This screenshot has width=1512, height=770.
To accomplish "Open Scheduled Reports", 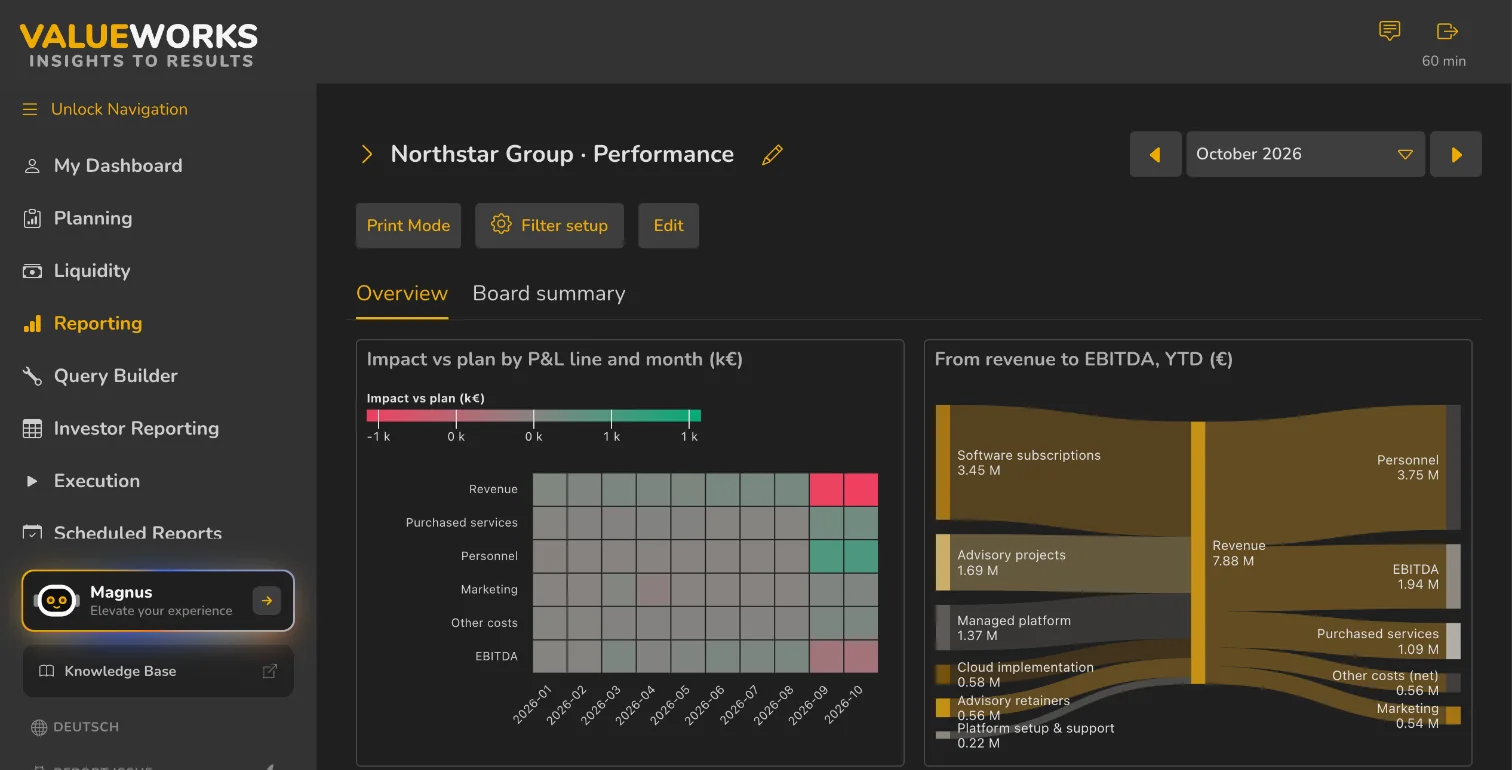I will coord(138,533).
